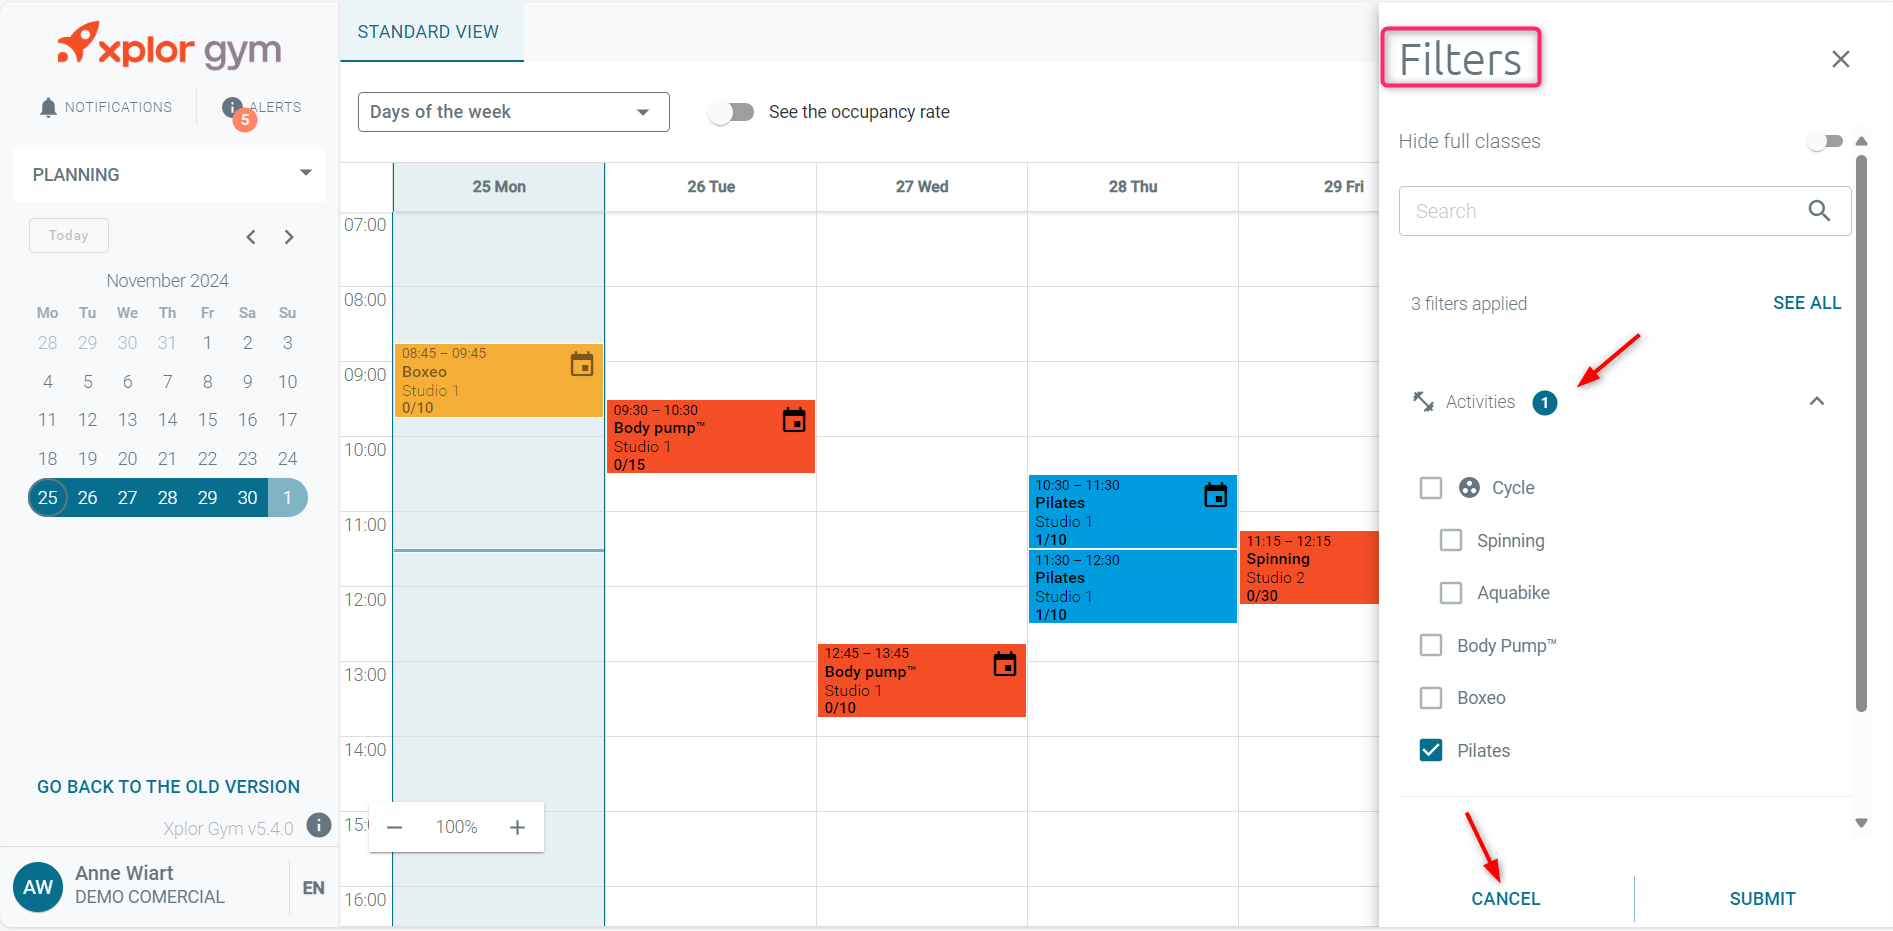Enable the Hide full classes toggle

point(1825,141)
